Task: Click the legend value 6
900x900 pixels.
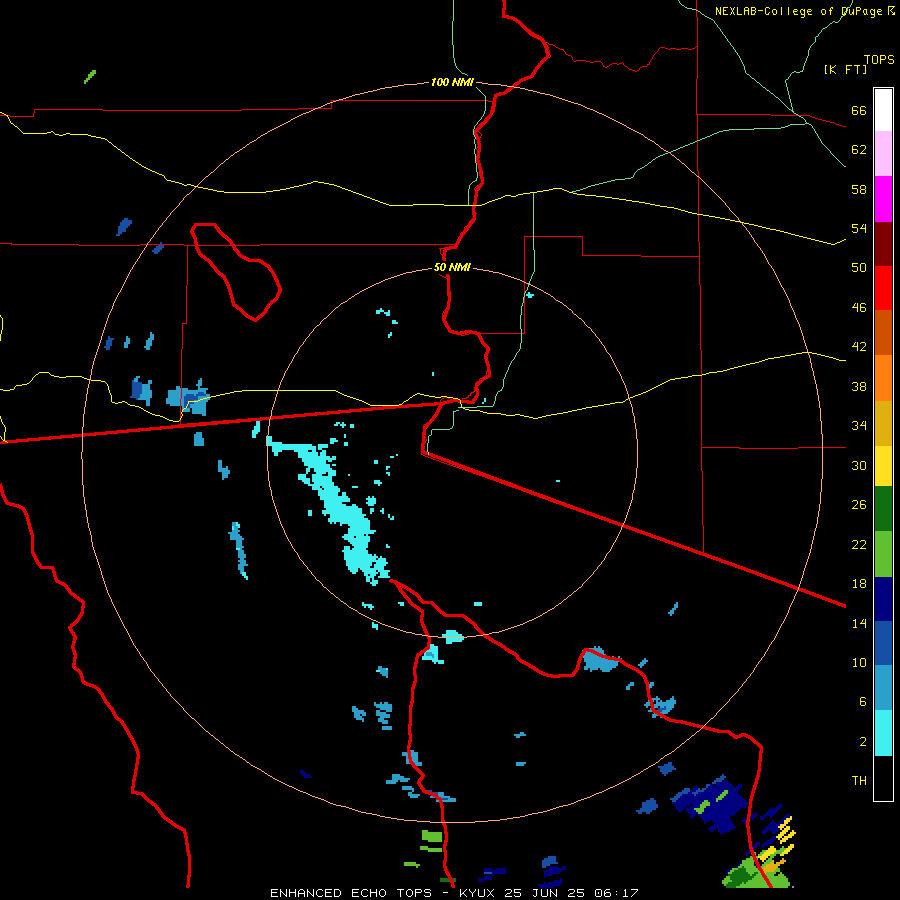Action: point(863,702)
